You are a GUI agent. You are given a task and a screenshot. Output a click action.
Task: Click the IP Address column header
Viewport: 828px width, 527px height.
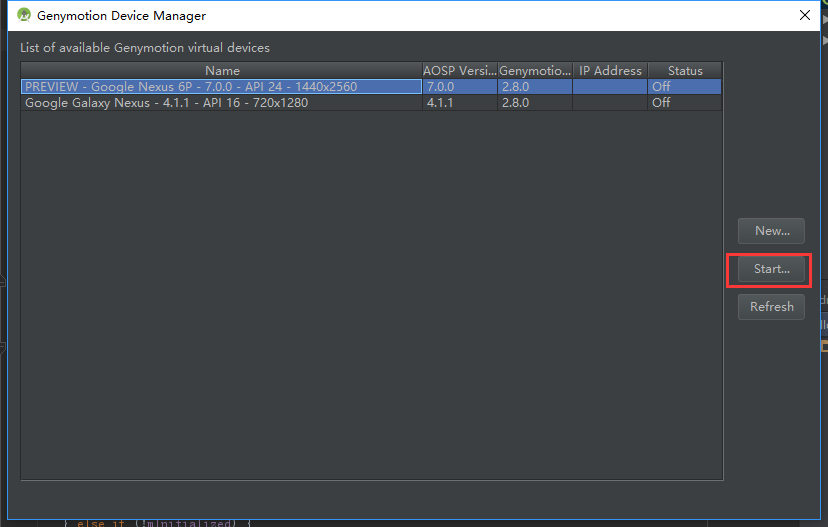[x=610, y=70]
